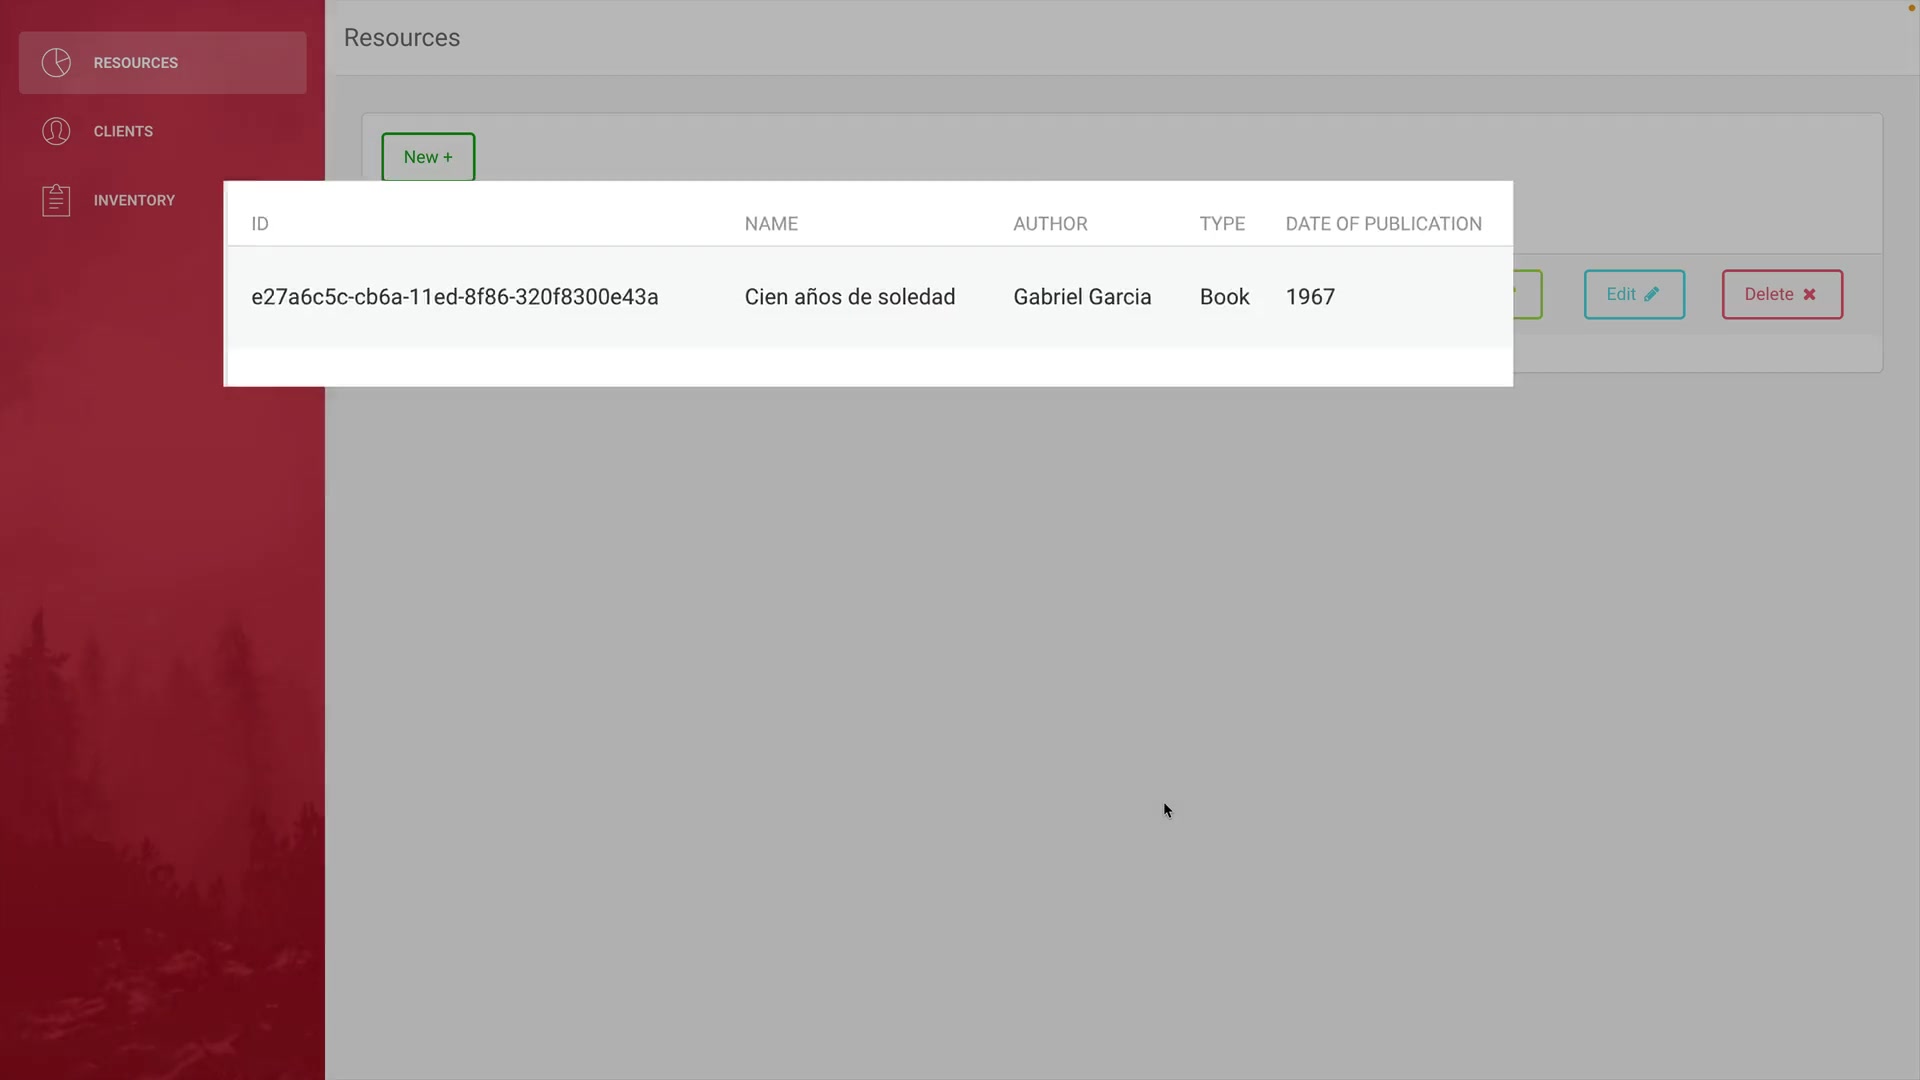
Task: Click the Cien años de soledad cell
Action: [849, 297]
